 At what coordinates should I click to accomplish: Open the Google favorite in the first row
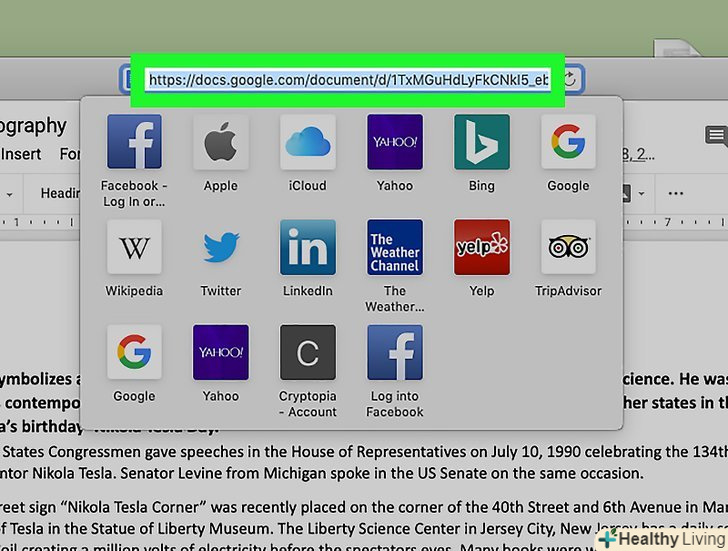[x=568, y=142]
